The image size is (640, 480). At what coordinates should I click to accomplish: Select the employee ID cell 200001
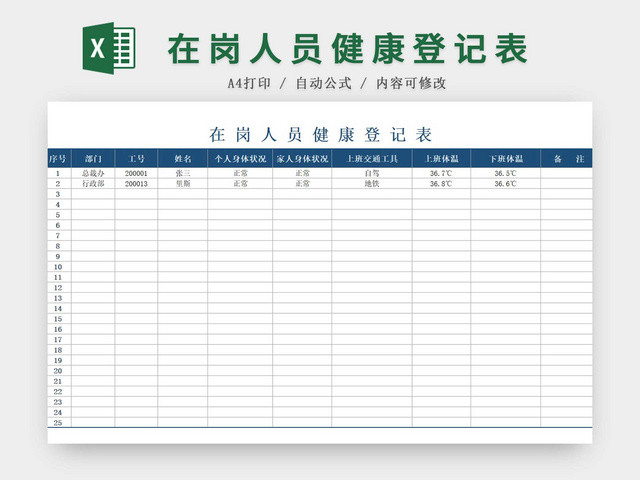click(136, 173)
